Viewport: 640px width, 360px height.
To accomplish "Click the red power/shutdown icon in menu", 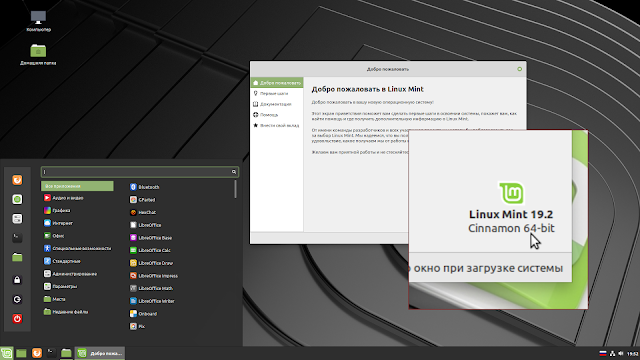I will (17, 319).
